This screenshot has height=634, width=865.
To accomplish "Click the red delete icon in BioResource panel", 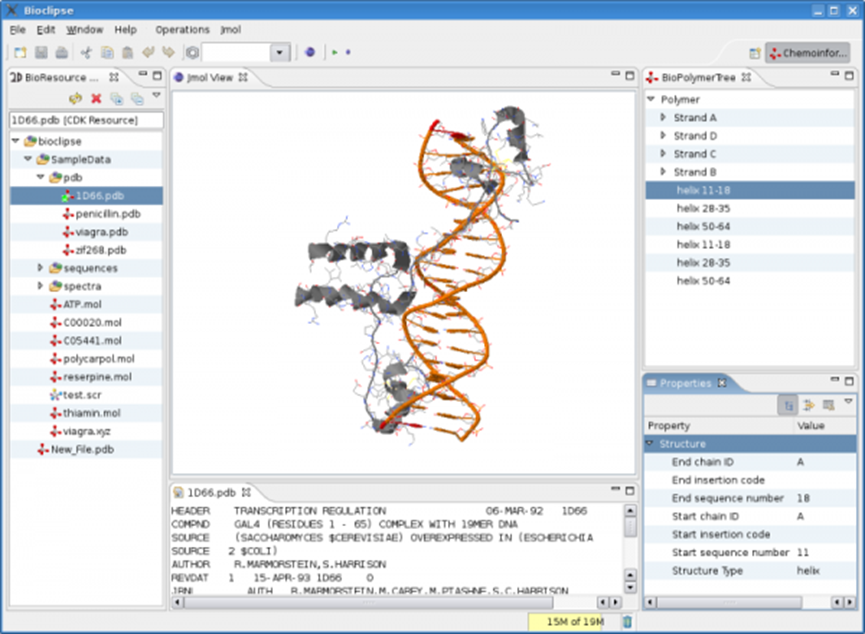I will point(96,98).
